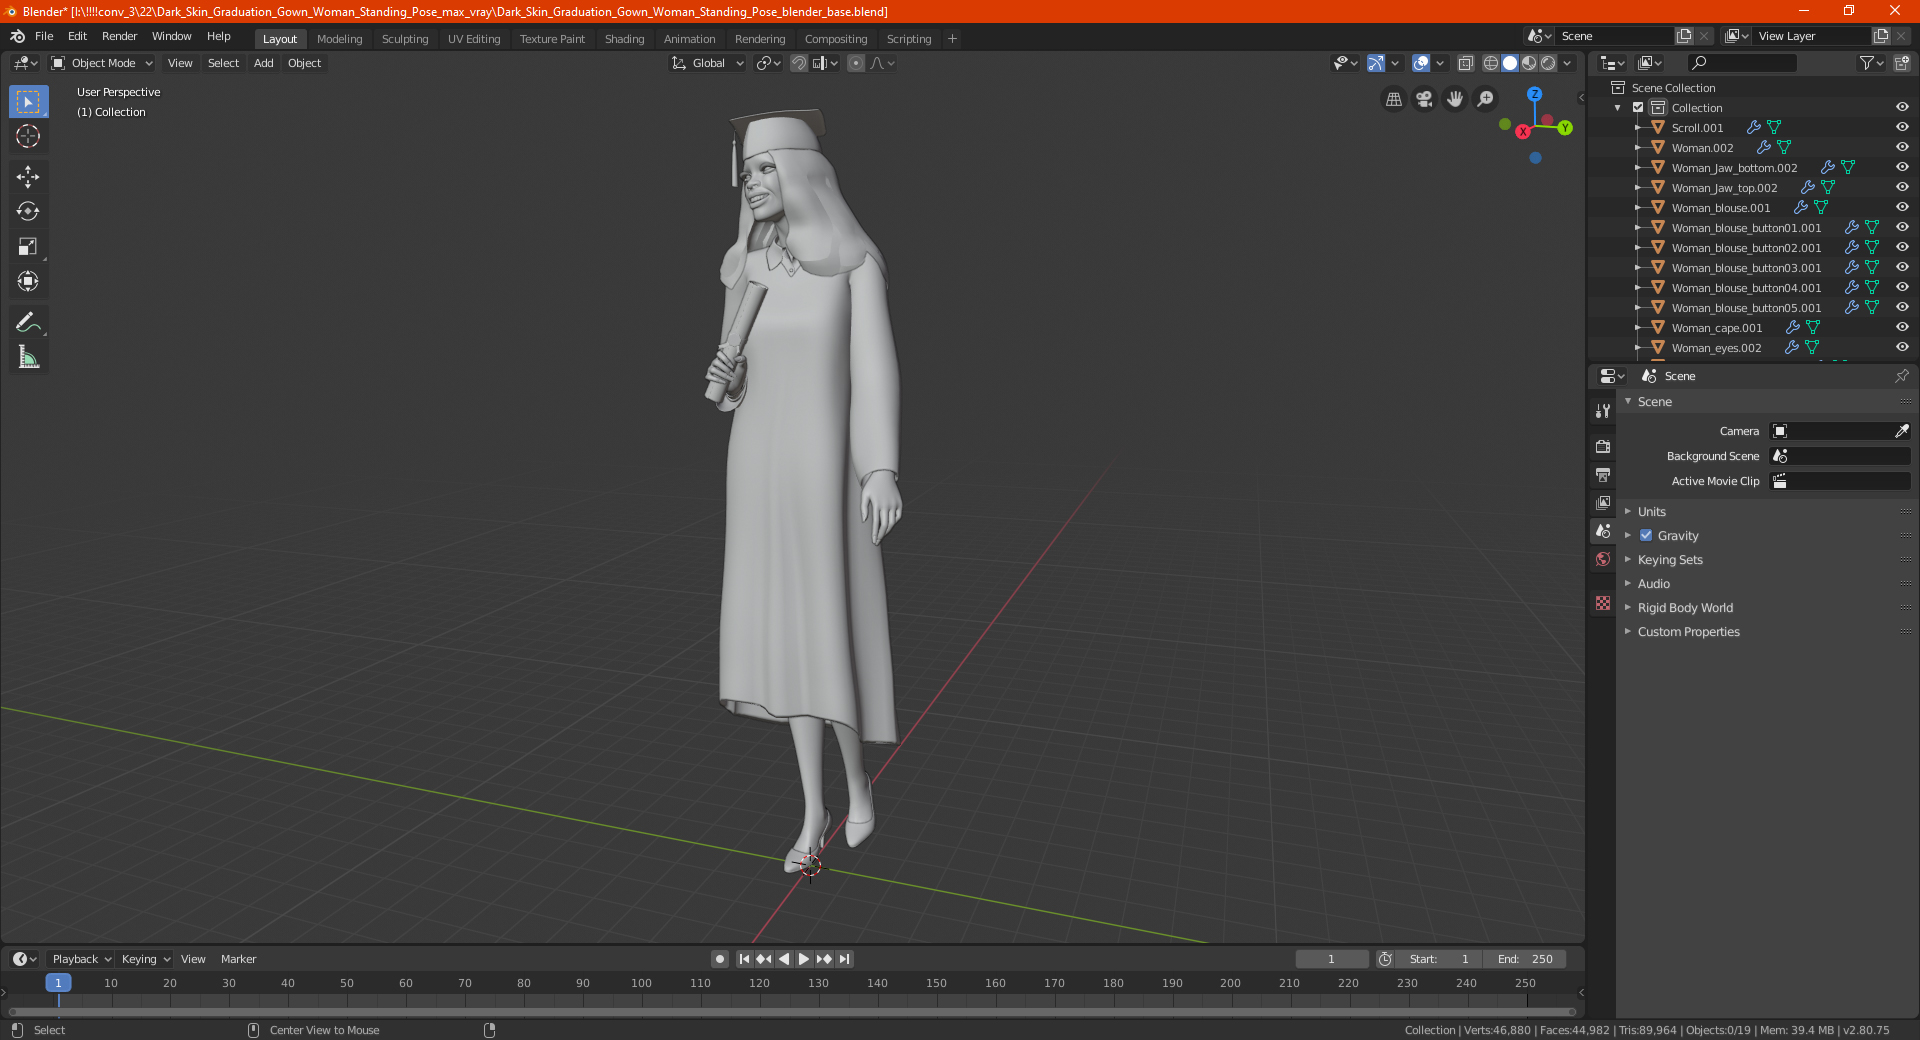The image size is (1920, 1040).
Task: Toggle proportional editing button
Action: coord(856,63)
